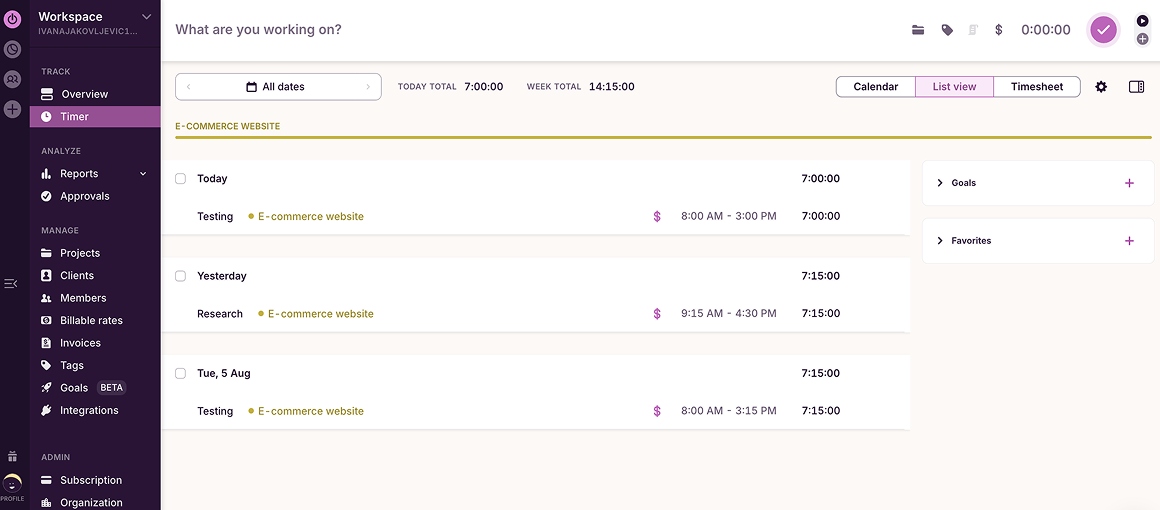This screenshot has height=510, width=1160.
Task: Click the add plus icon beside Goals
Action: pyautogui.click(x=1129, y=183)
